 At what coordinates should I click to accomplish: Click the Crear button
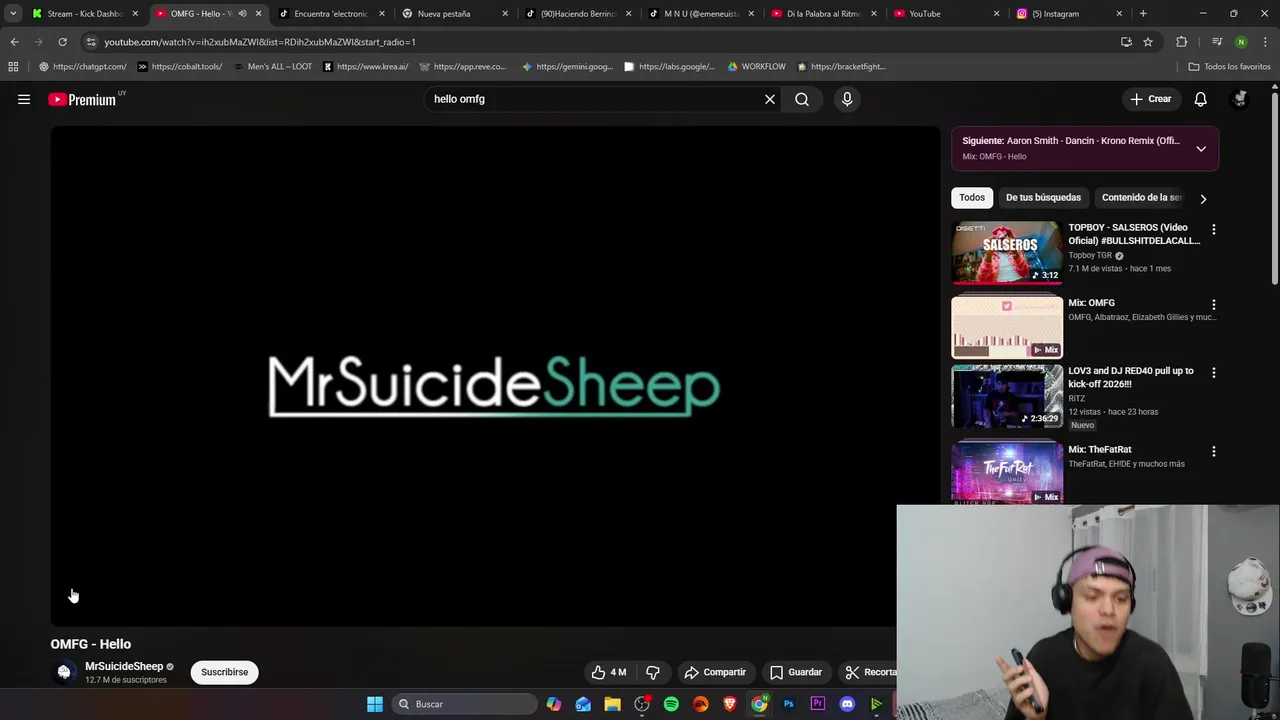(1150, 99)
